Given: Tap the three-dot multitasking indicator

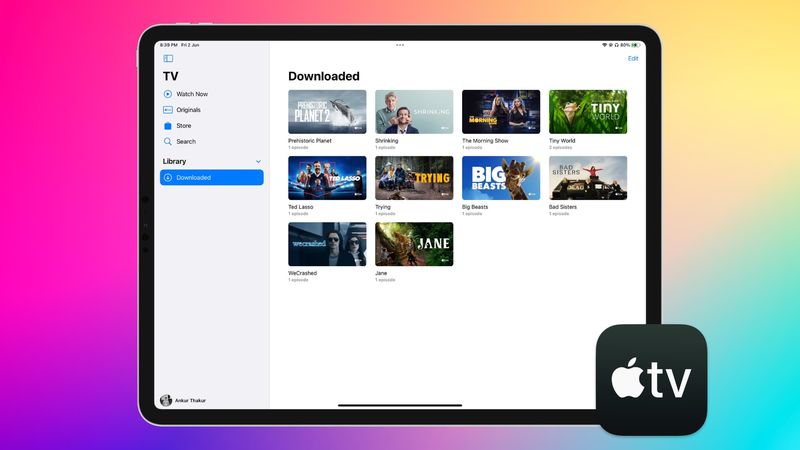Looking at the screenshot, I should point(400,45).
